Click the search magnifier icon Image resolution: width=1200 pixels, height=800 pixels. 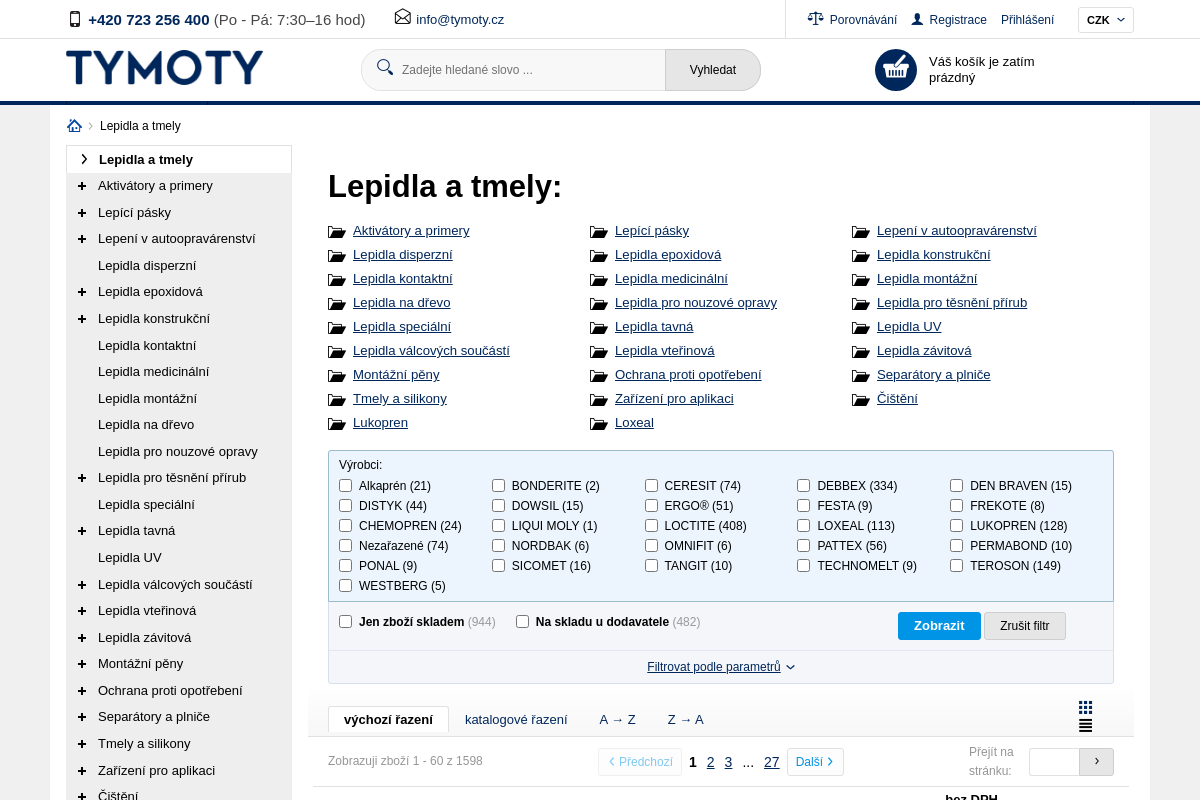click(385, 67)
